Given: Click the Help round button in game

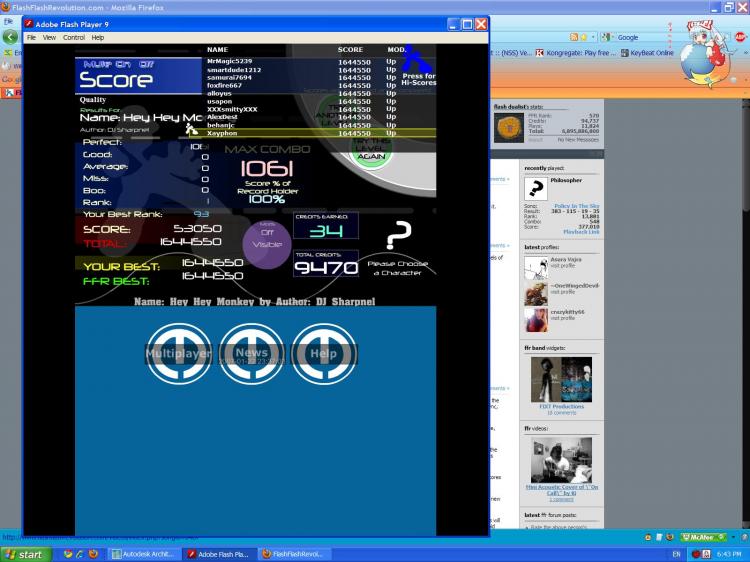Looking at the screenshot, I should coord(324,354).
